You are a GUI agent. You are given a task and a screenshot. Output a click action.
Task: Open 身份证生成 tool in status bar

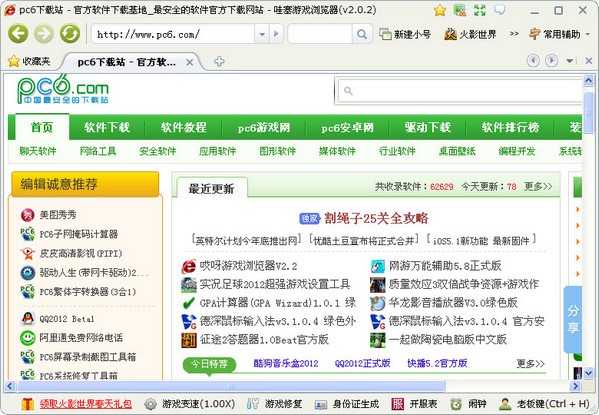click(346, 404)
